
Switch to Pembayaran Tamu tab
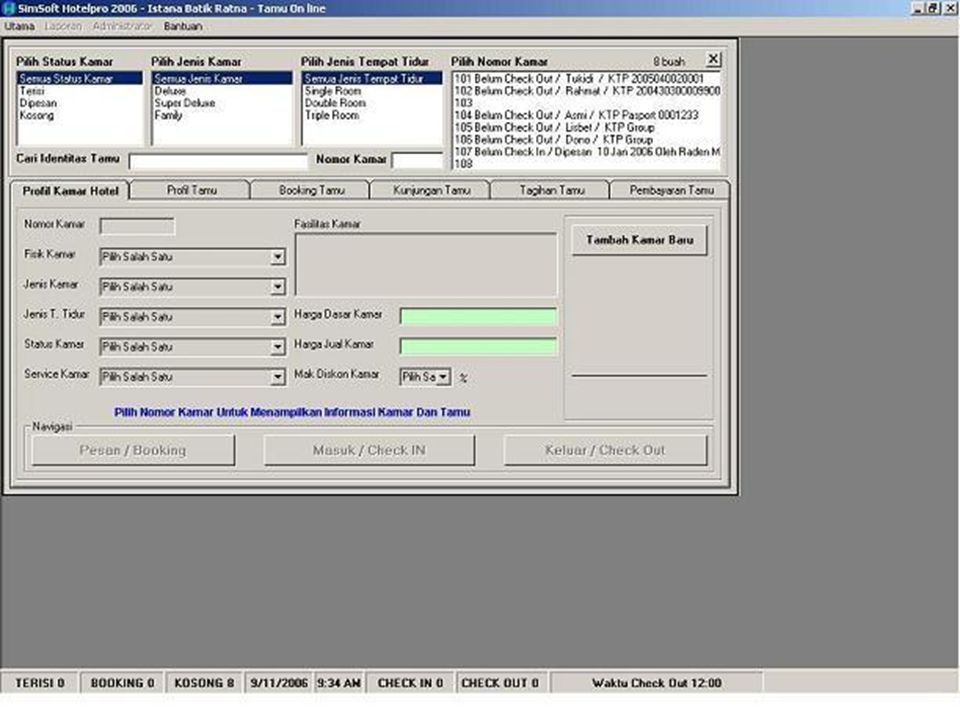point(671,190)
